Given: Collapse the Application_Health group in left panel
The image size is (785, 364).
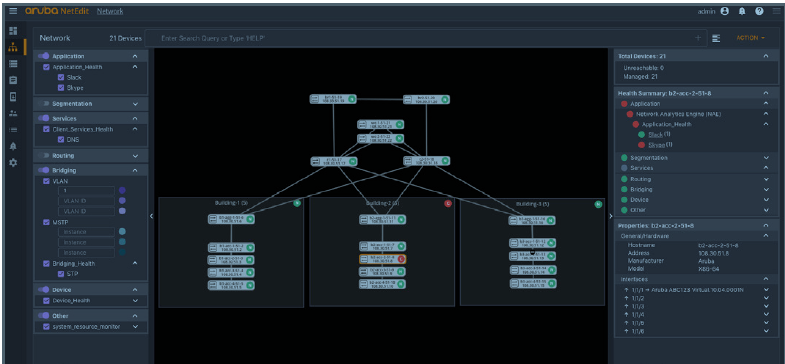Looking at the screenshot, I should click(x=135, y=67).
